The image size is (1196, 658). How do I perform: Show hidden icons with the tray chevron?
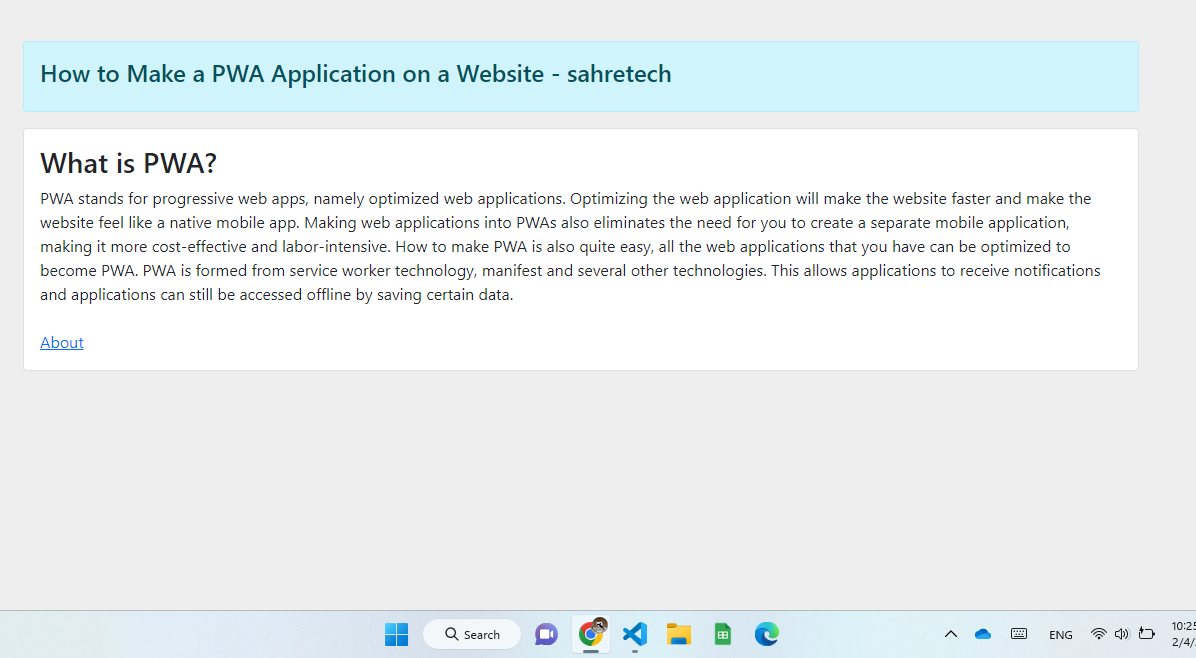click(950, 634)
